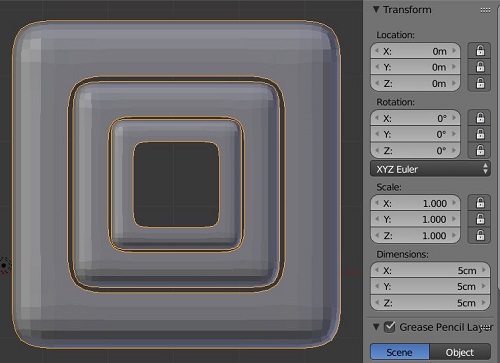The width and height of the screenshot is (500, 363).
Task: Click the Transform panel drag grip icon
Action: coord(485,11)
